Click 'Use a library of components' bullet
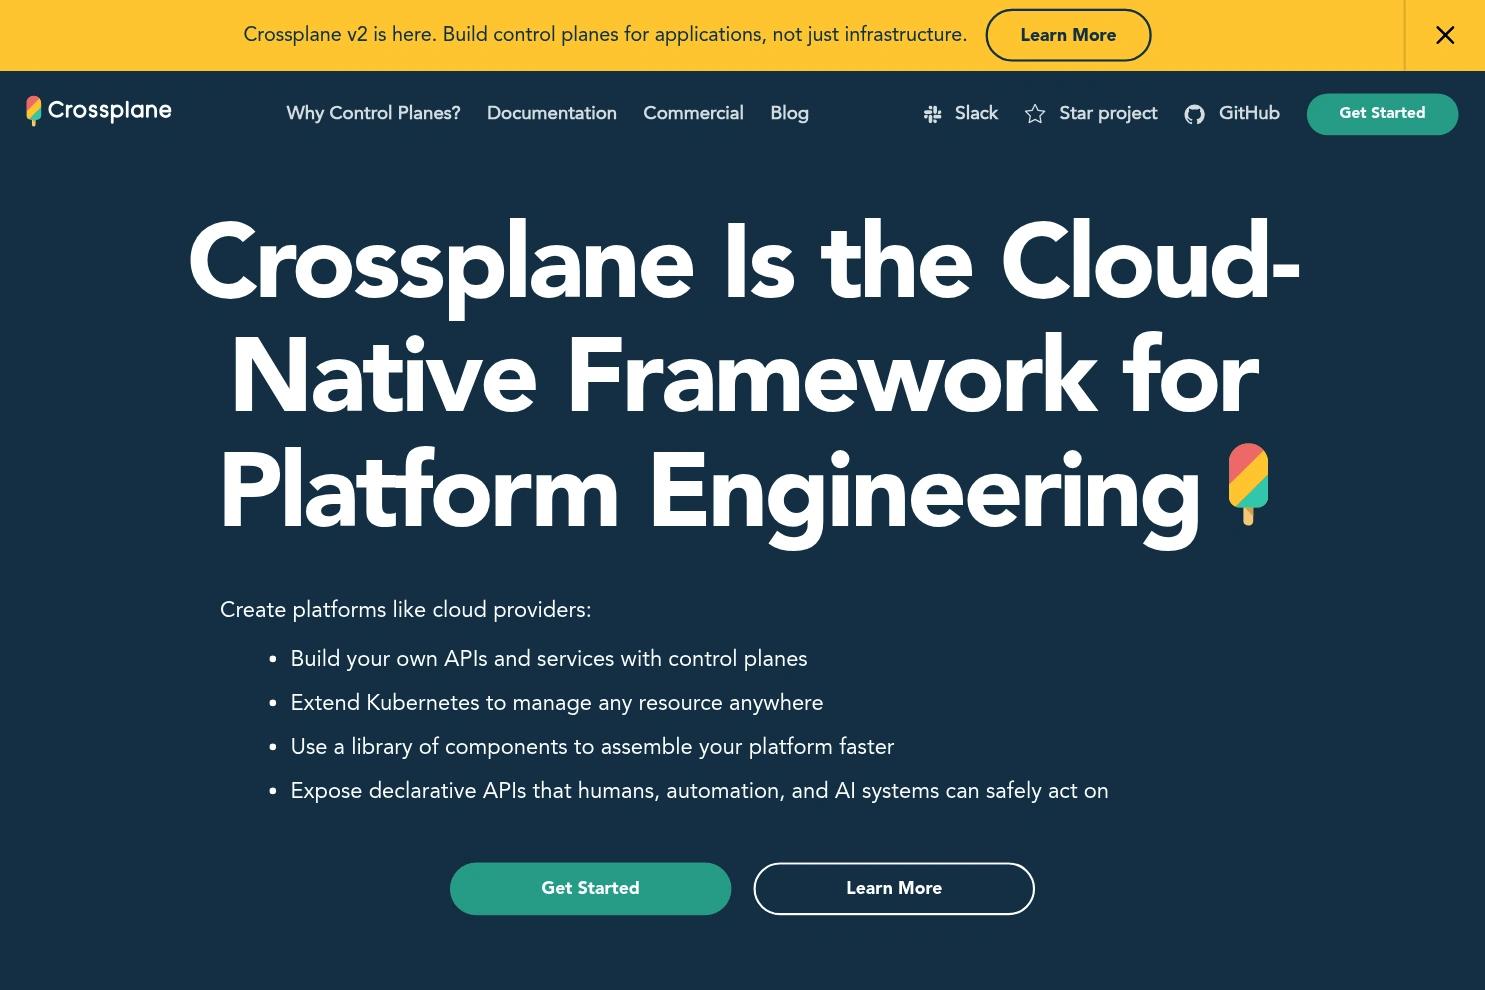This screenshot has height=990, width=1485. coord(592,747)
